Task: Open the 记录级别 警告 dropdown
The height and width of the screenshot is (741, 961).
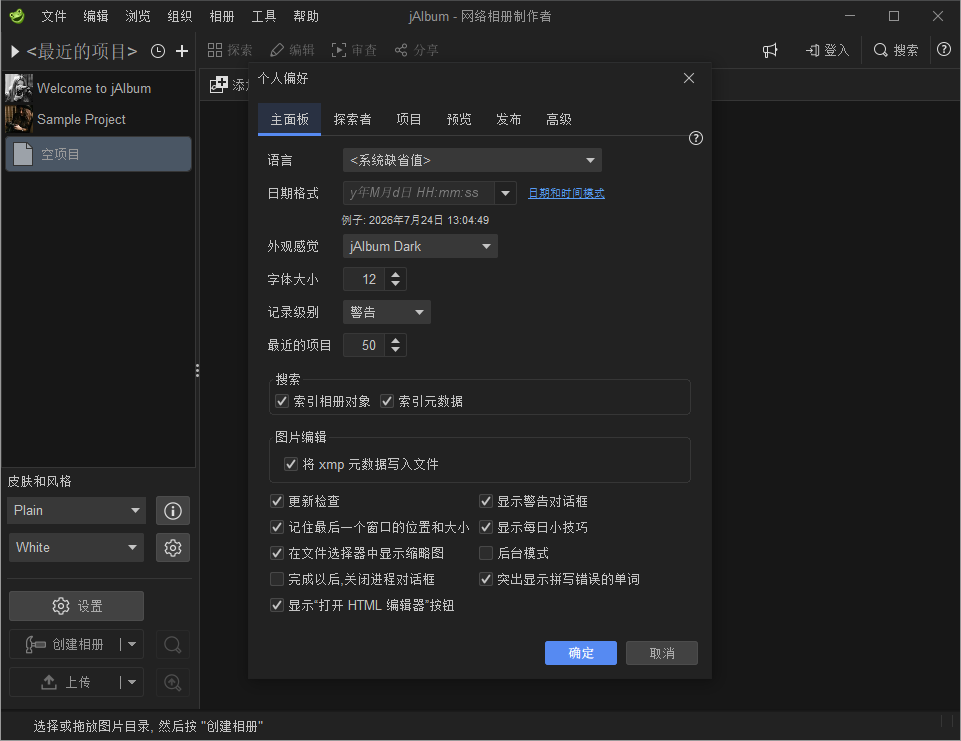Action: pyautogui.click(x=387, y=312)
